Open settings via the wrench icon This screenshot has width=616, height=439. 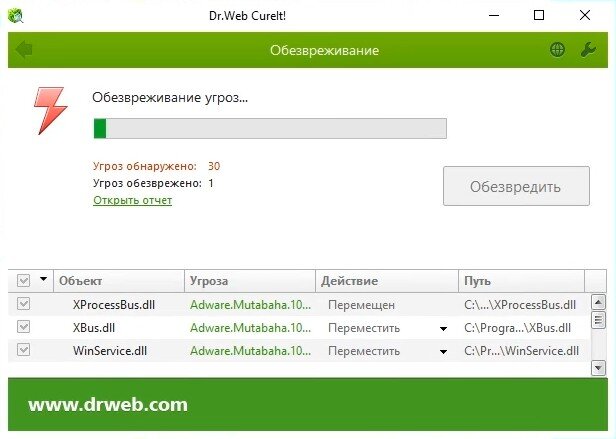(x=588, y=50)
